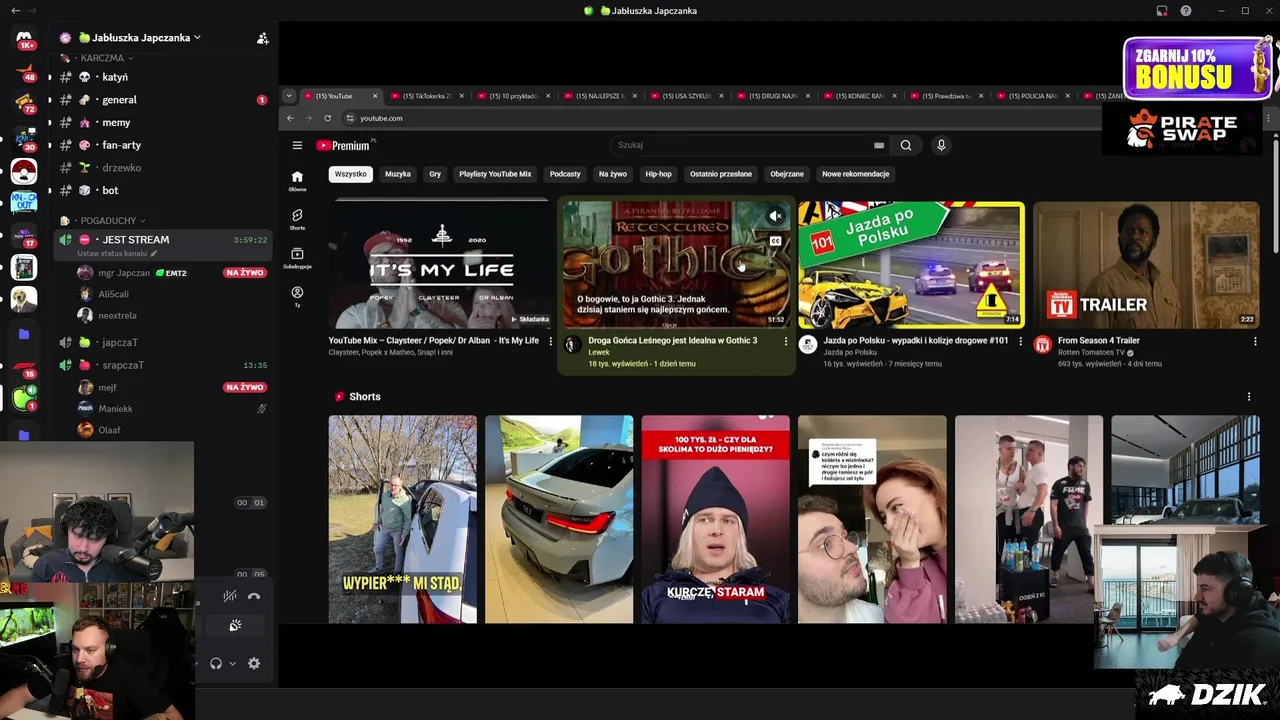Close the first YouTube browser tab
This screenshot has height=720, width=1280.
[375, 96]
